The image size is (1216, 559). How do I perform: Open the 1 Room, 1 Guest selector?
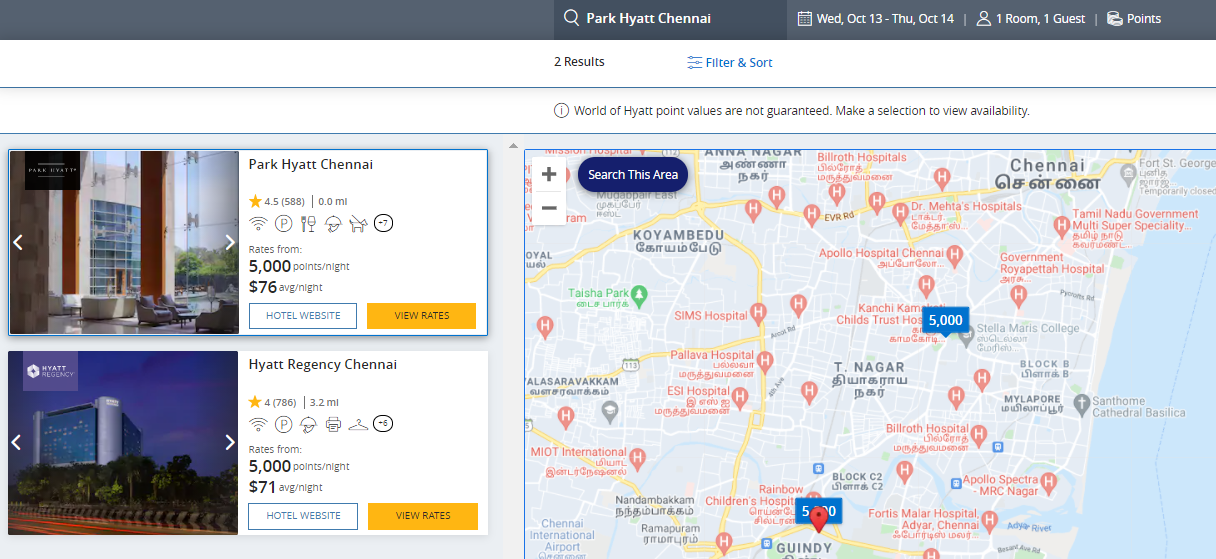[x=1031, y=18]
